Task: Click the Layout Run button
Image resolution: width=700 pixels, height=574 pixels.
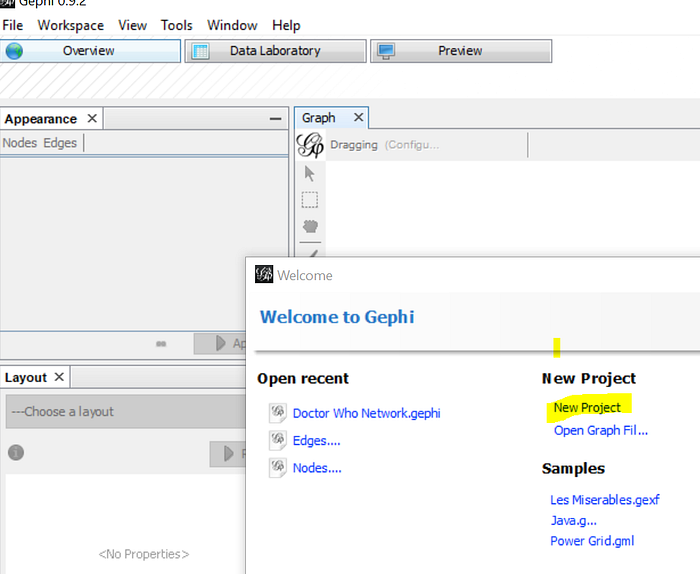Action: pyautogui.click(x=228, y=454)
